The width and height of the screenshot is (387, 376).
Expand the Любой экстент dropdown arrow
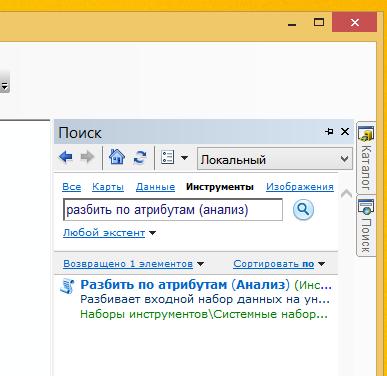click(x=152, y=233)
